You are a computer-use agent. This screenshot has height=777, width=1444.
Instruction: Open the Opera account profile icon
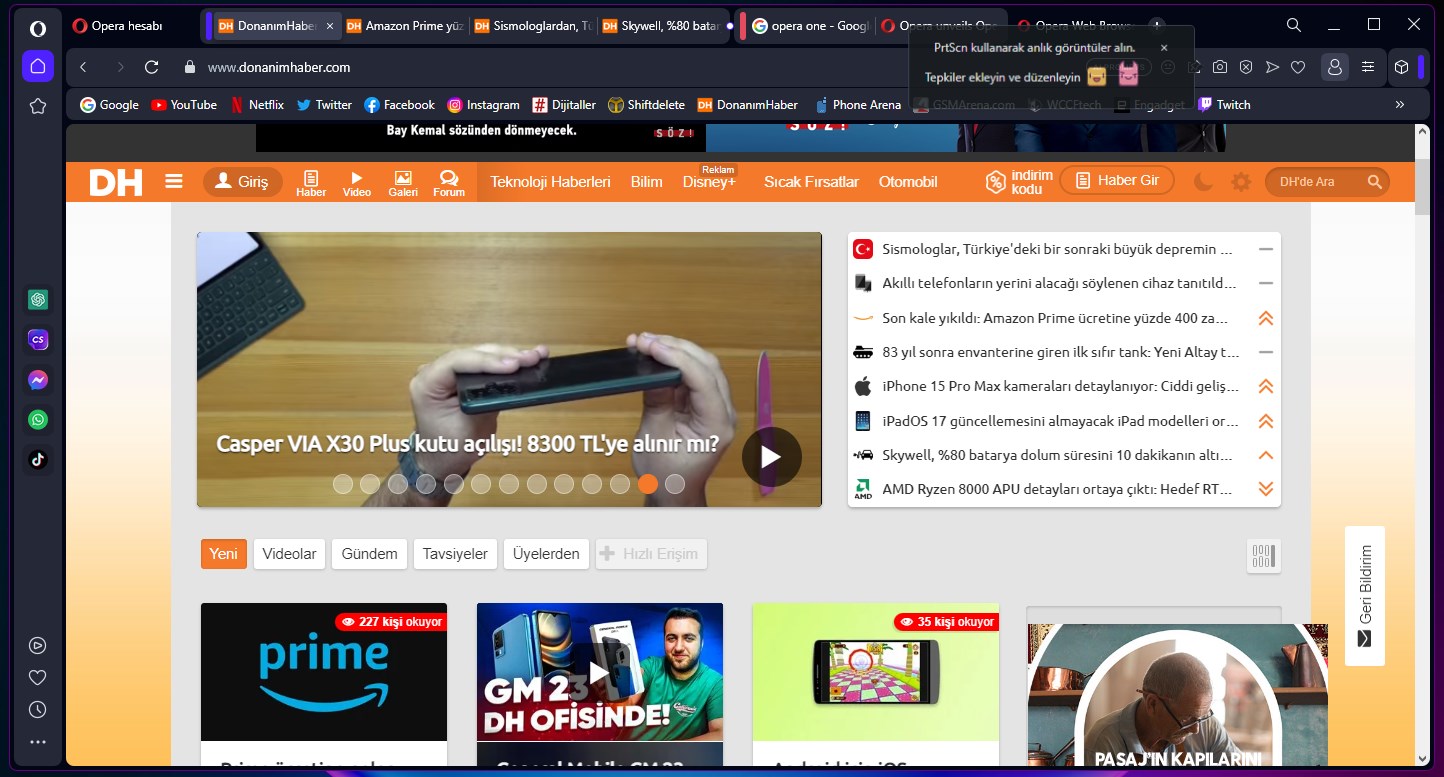[1334, 67]
